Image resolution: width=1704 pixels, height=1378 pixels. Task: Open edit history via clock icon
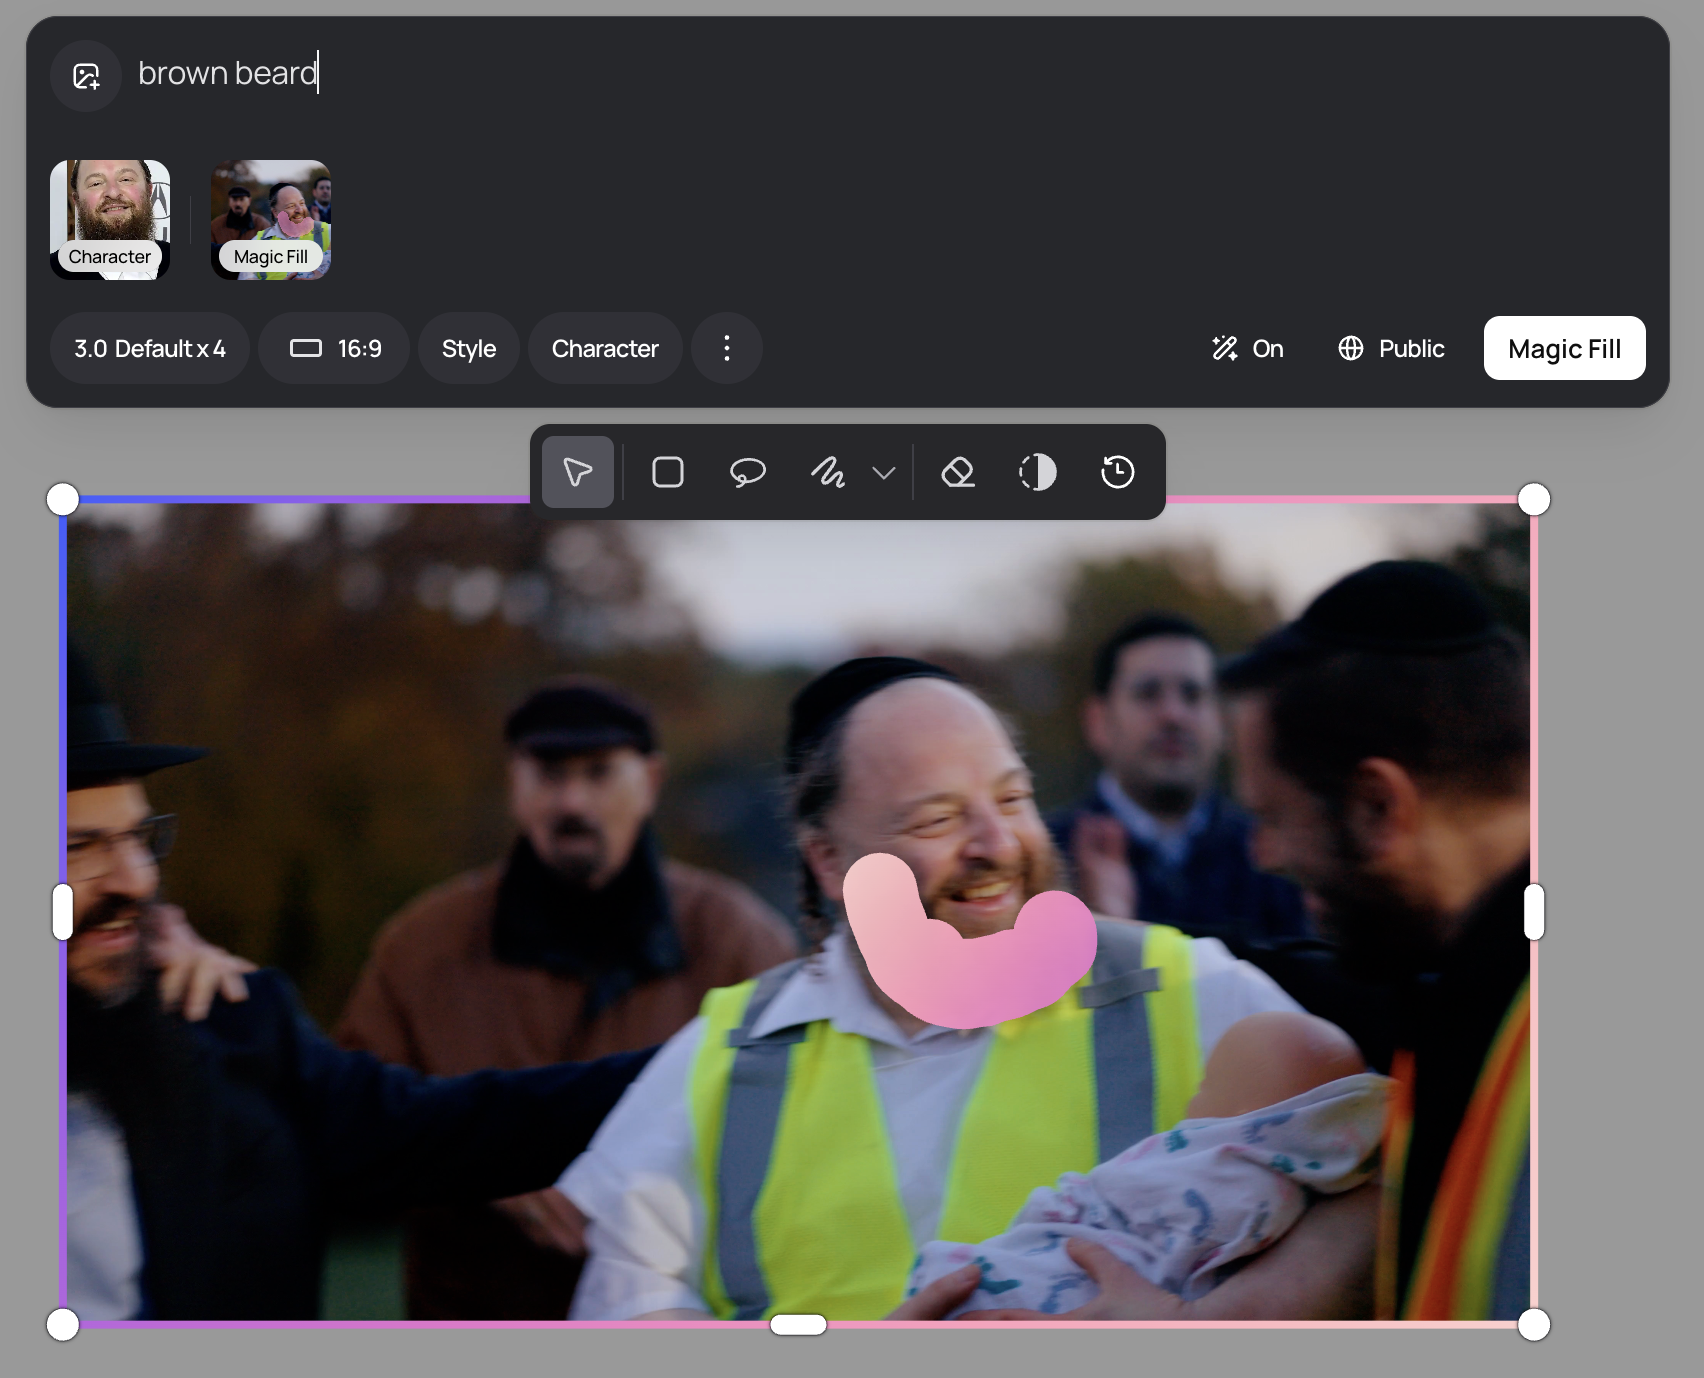point(1117,472)
